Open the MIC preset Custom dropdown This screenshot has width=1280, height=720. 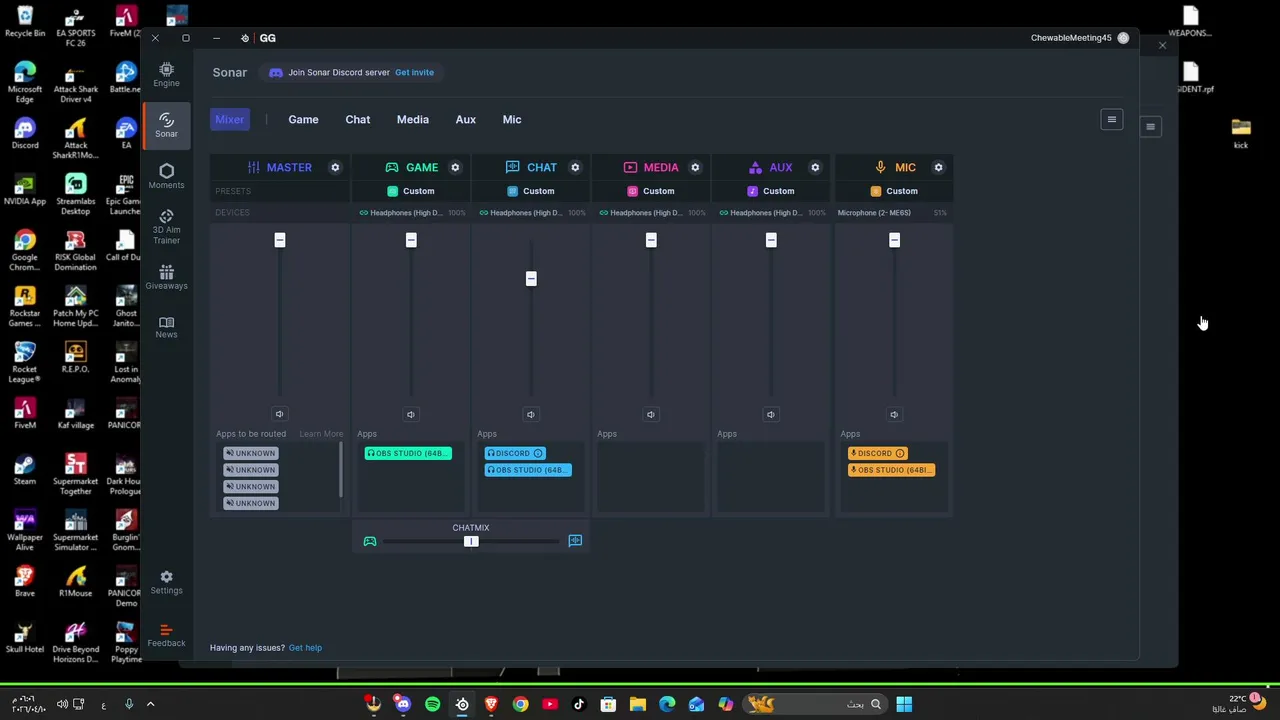[x=894, y=191]
